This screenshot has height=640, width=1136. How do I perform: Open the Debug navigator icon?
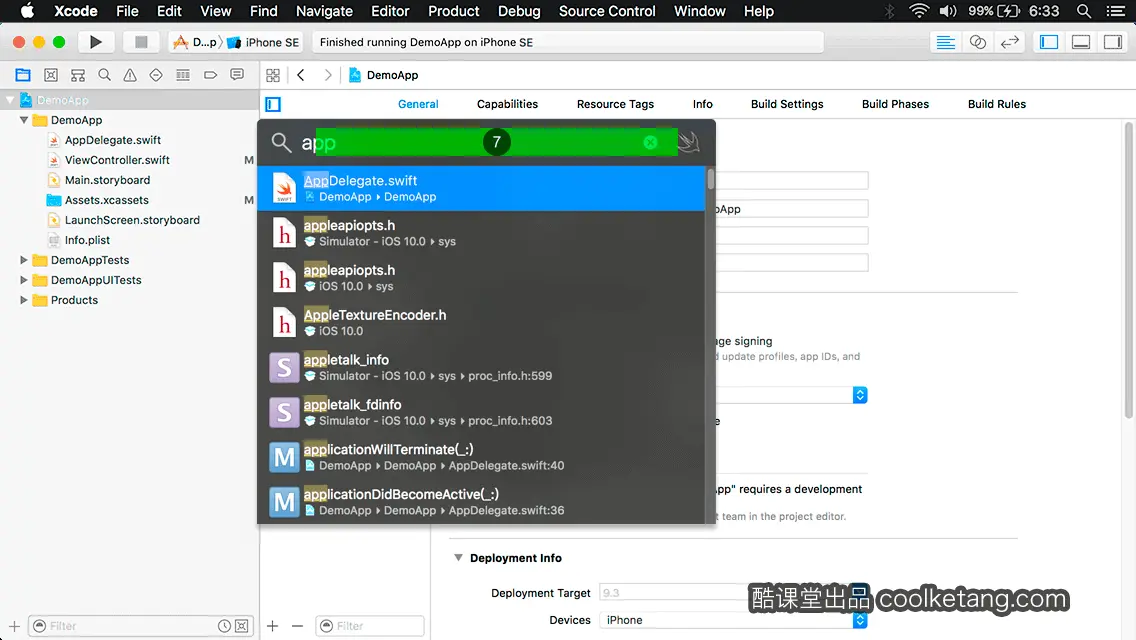183,75
